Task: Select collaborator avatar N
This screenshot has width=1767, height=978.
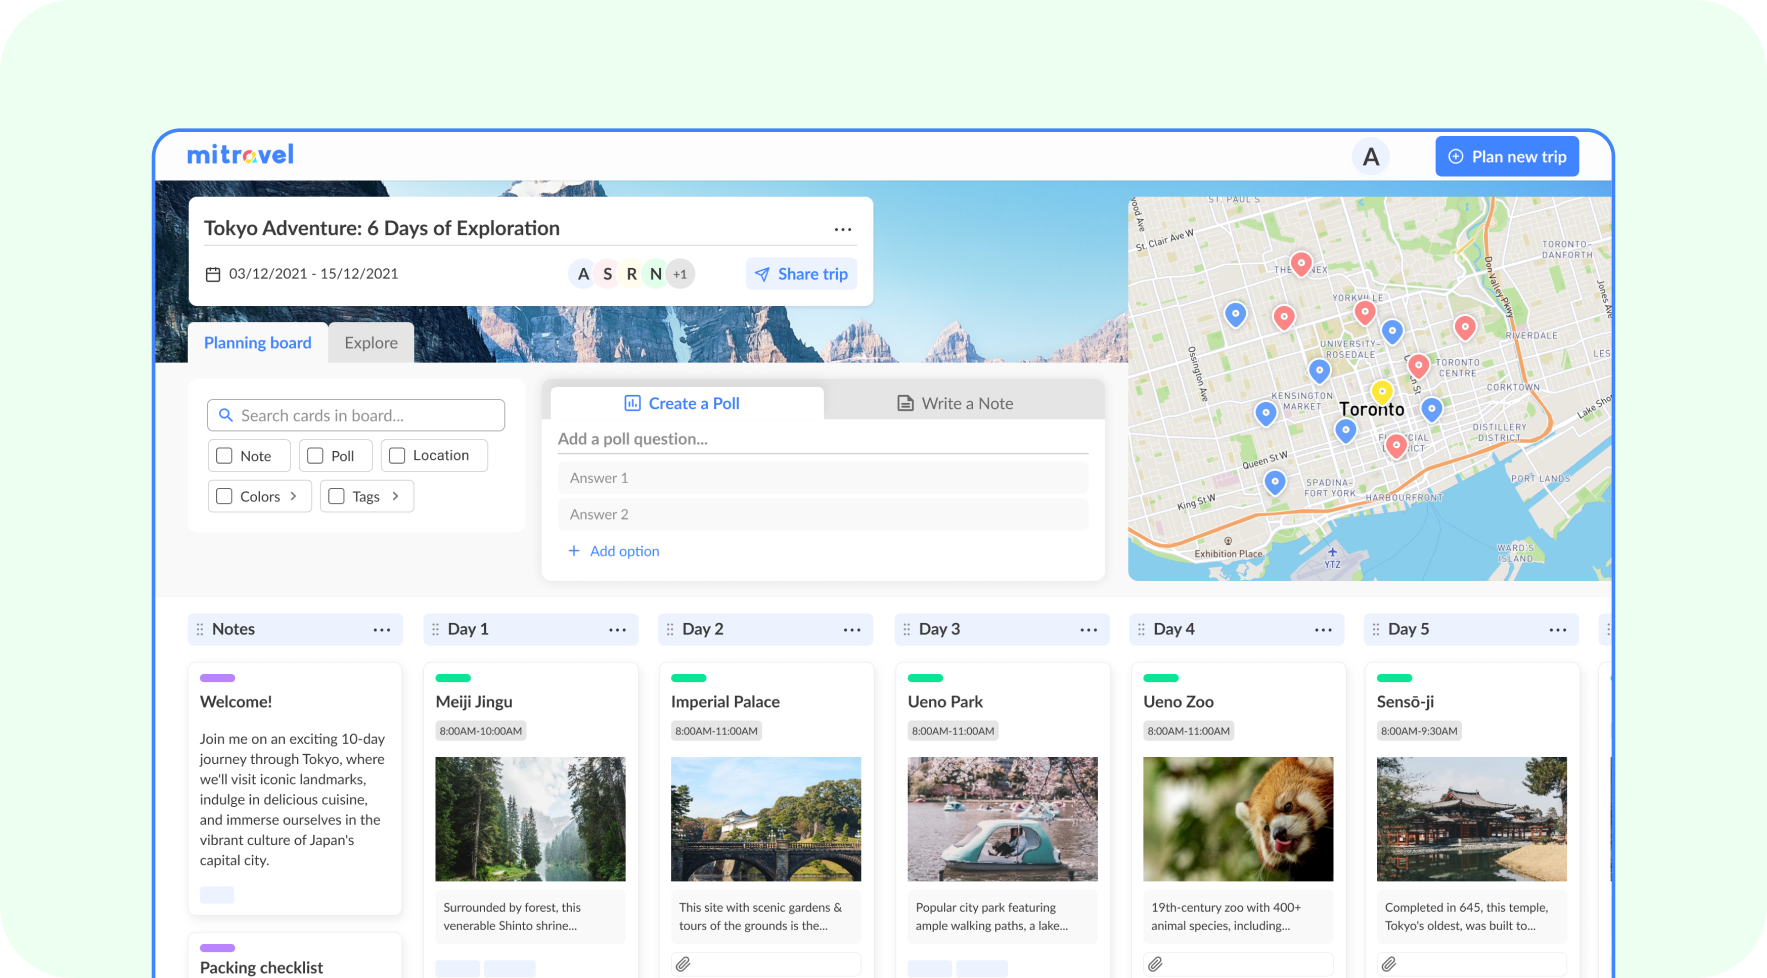Action: pos(656,274)
